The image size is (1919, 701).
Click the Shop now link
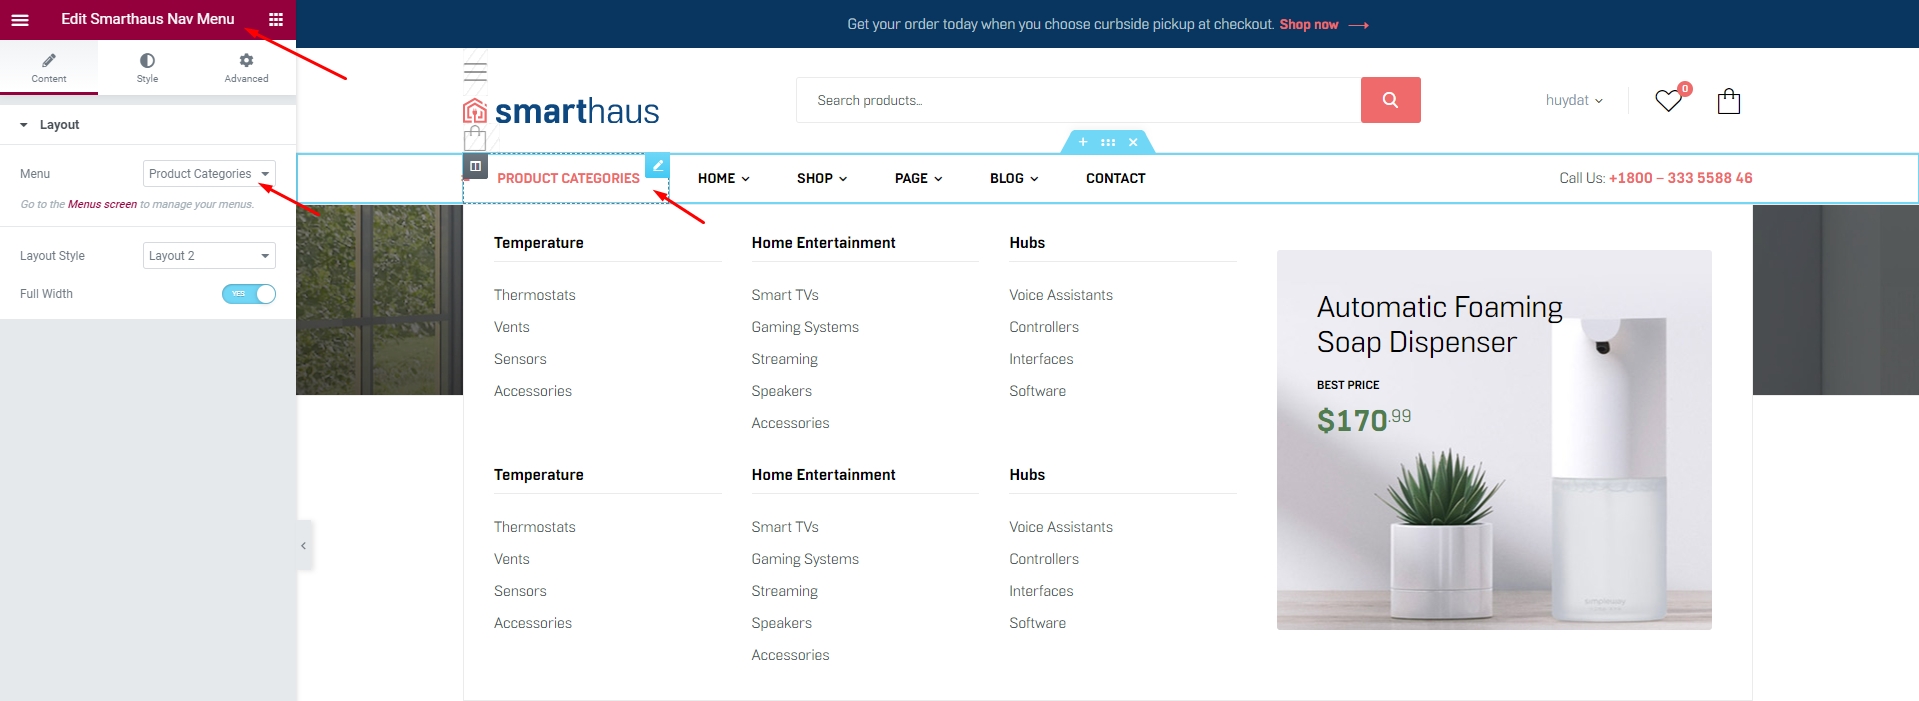tap(1309, 24)
